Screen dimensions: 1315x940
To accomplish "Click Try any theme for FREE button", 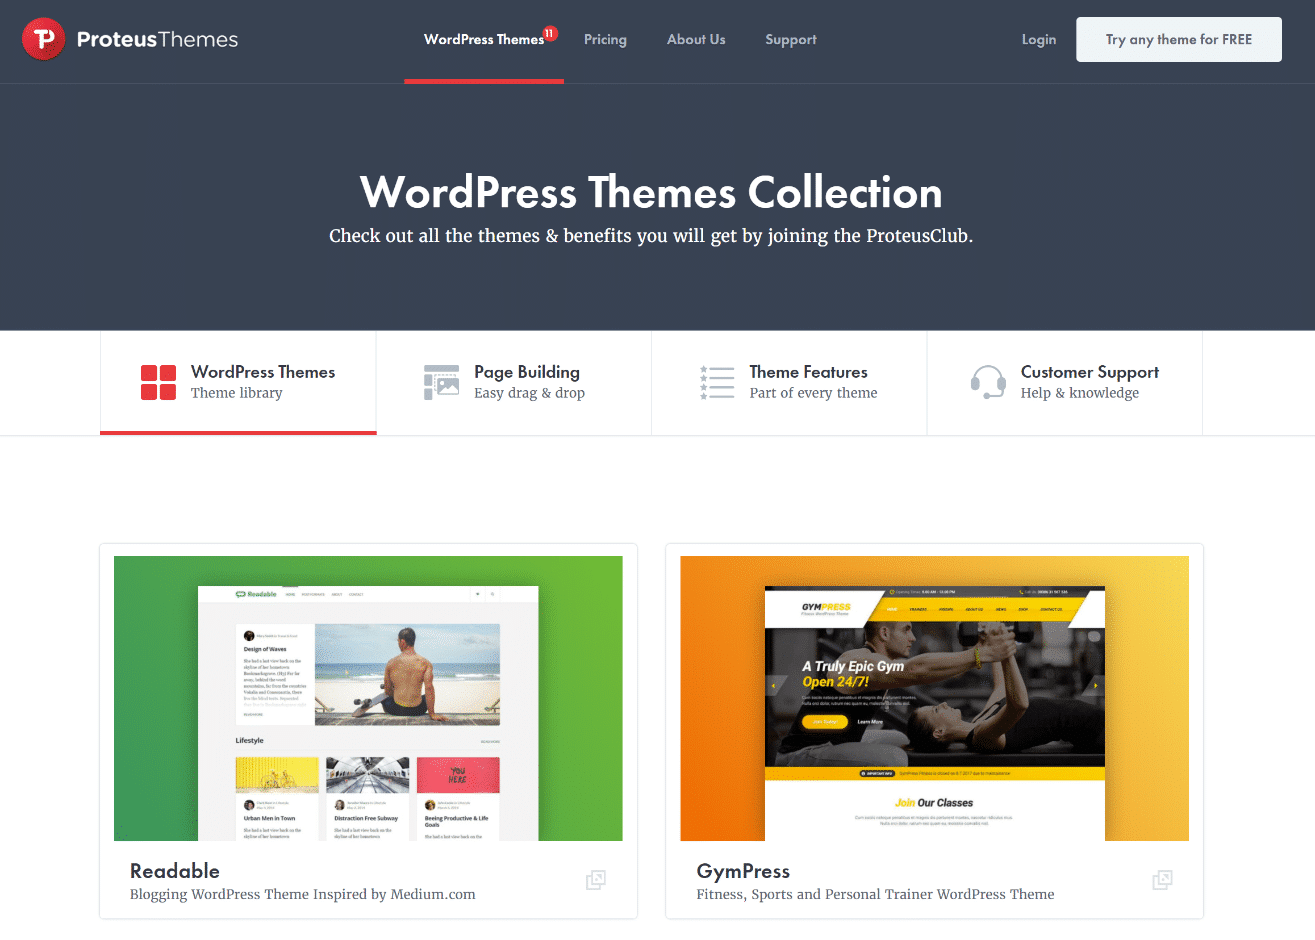I will (1179, 39).
